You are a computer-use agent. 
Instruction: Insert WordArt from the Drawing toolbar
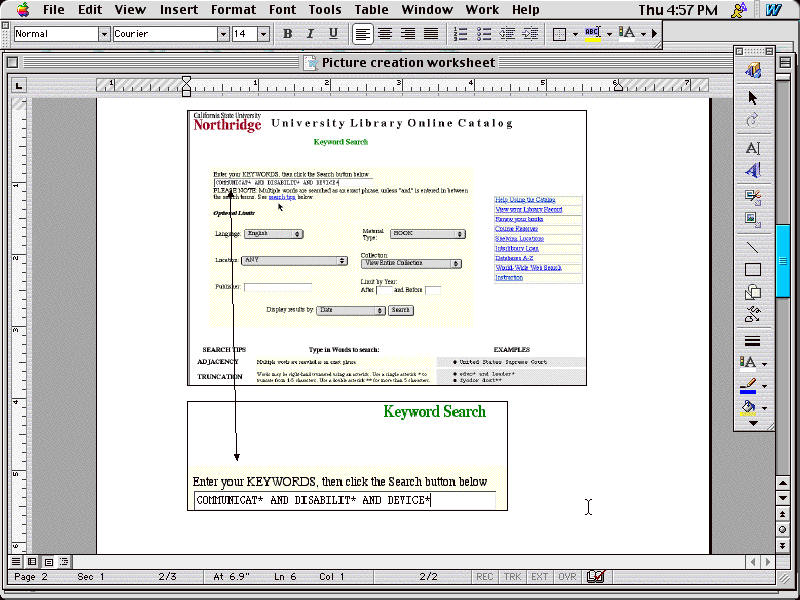tap(753, 170)
